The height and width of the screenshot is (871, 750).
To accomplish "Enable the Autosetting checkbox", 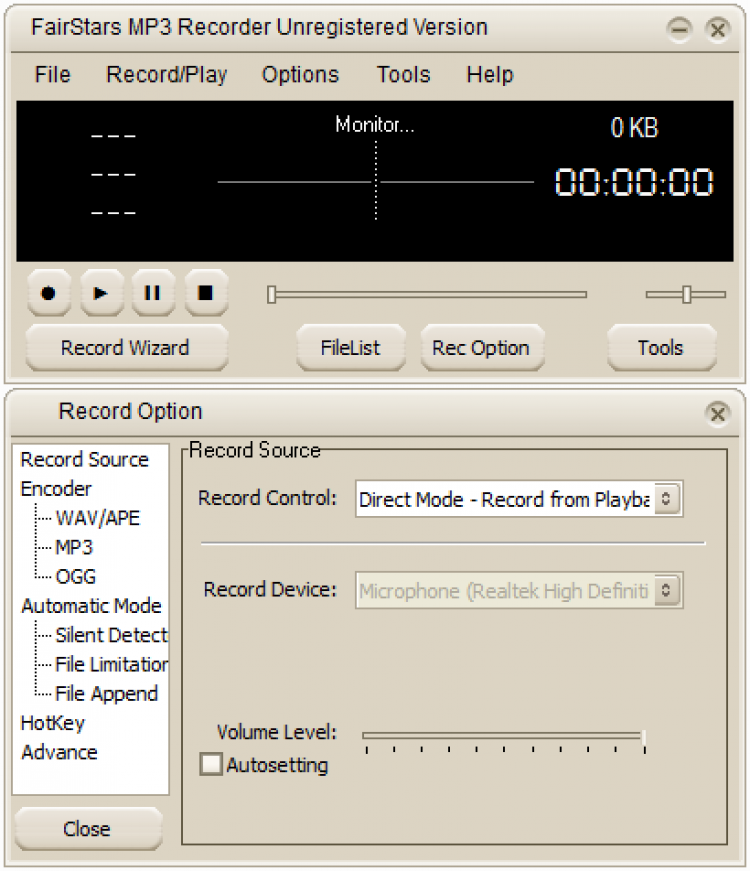I will pyautogui.click(x=211, y=764).
